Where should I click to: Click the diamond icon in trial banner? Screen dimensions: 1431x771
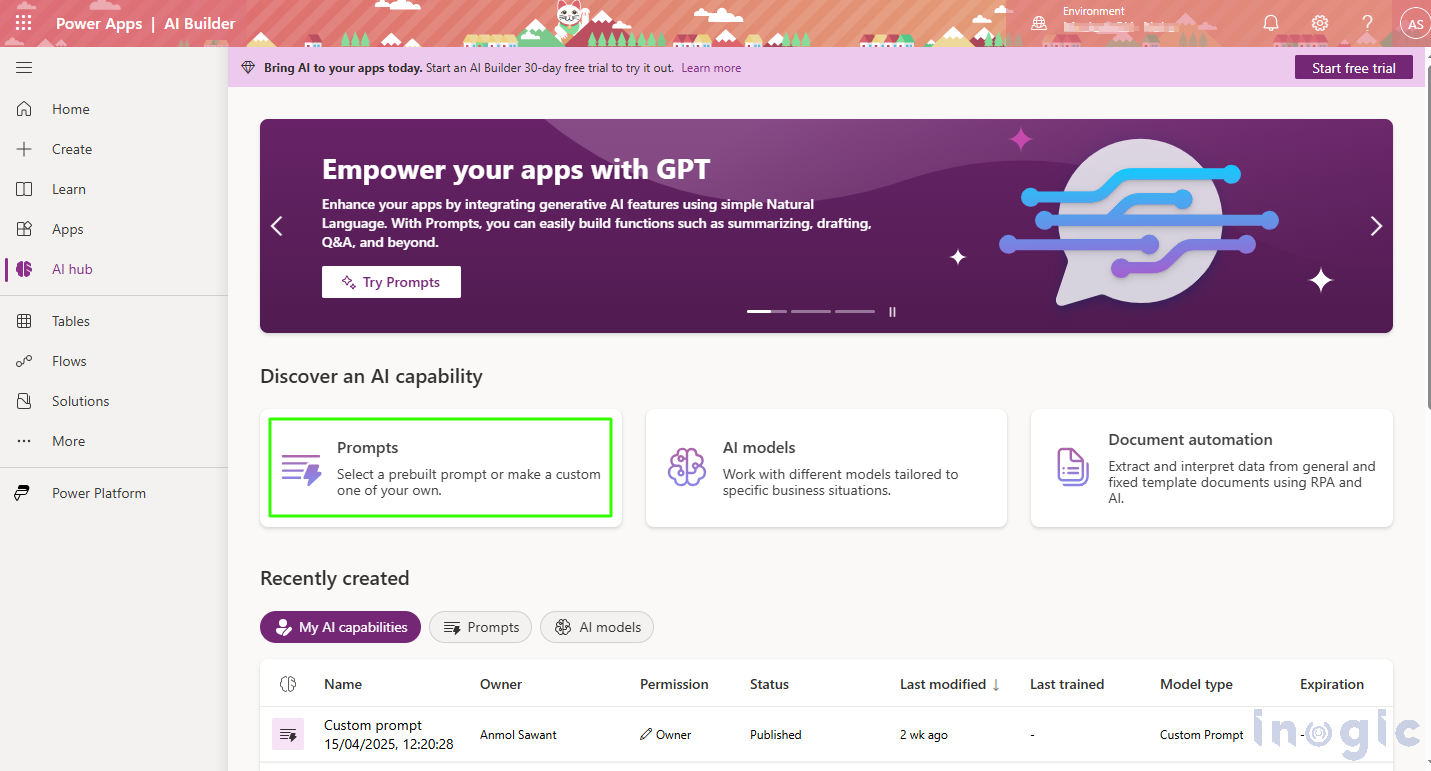pyautogui.click(x=248, y=68)
